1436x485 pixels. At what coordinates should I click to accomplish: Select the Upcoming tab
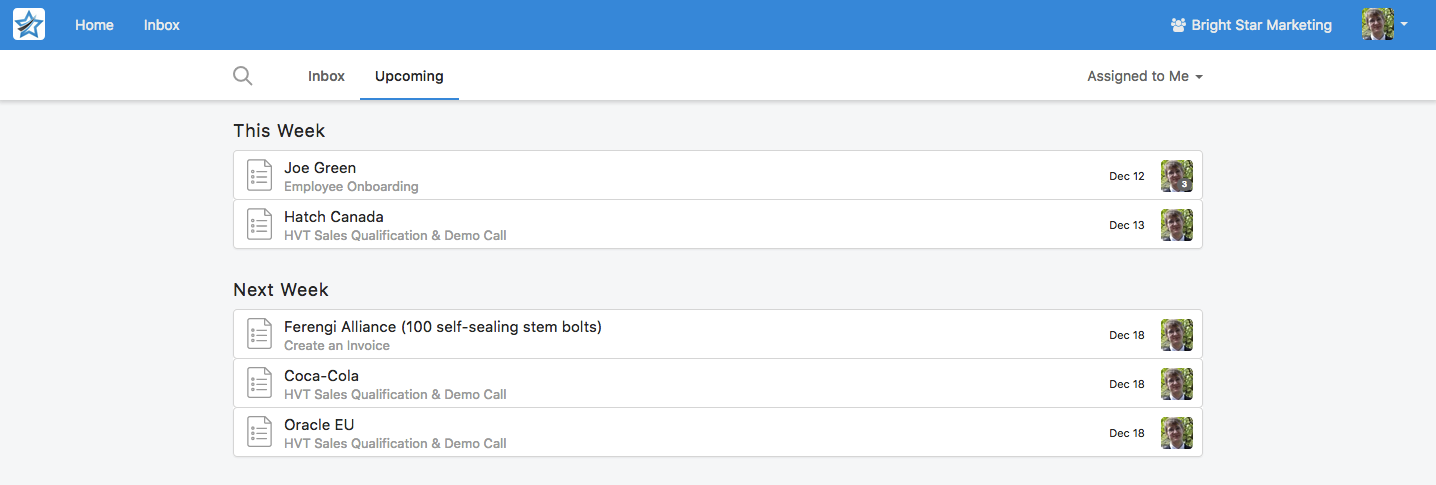(x=409, y=76)
